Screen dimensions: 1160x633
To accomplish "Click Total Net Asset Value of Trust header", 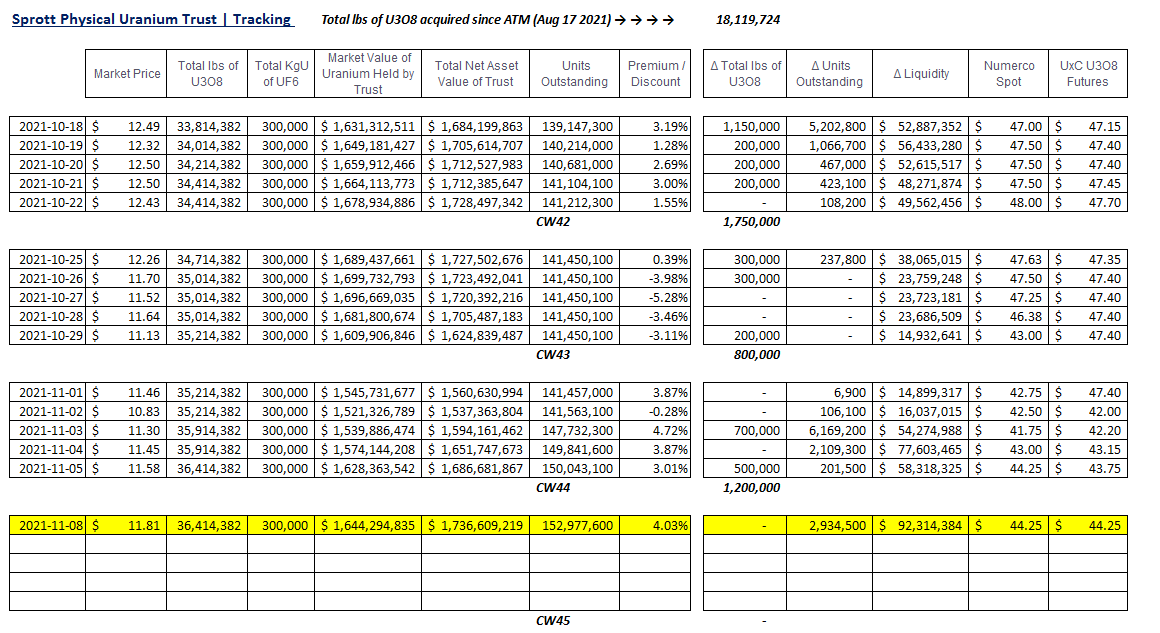I will (x=475, y=74).
